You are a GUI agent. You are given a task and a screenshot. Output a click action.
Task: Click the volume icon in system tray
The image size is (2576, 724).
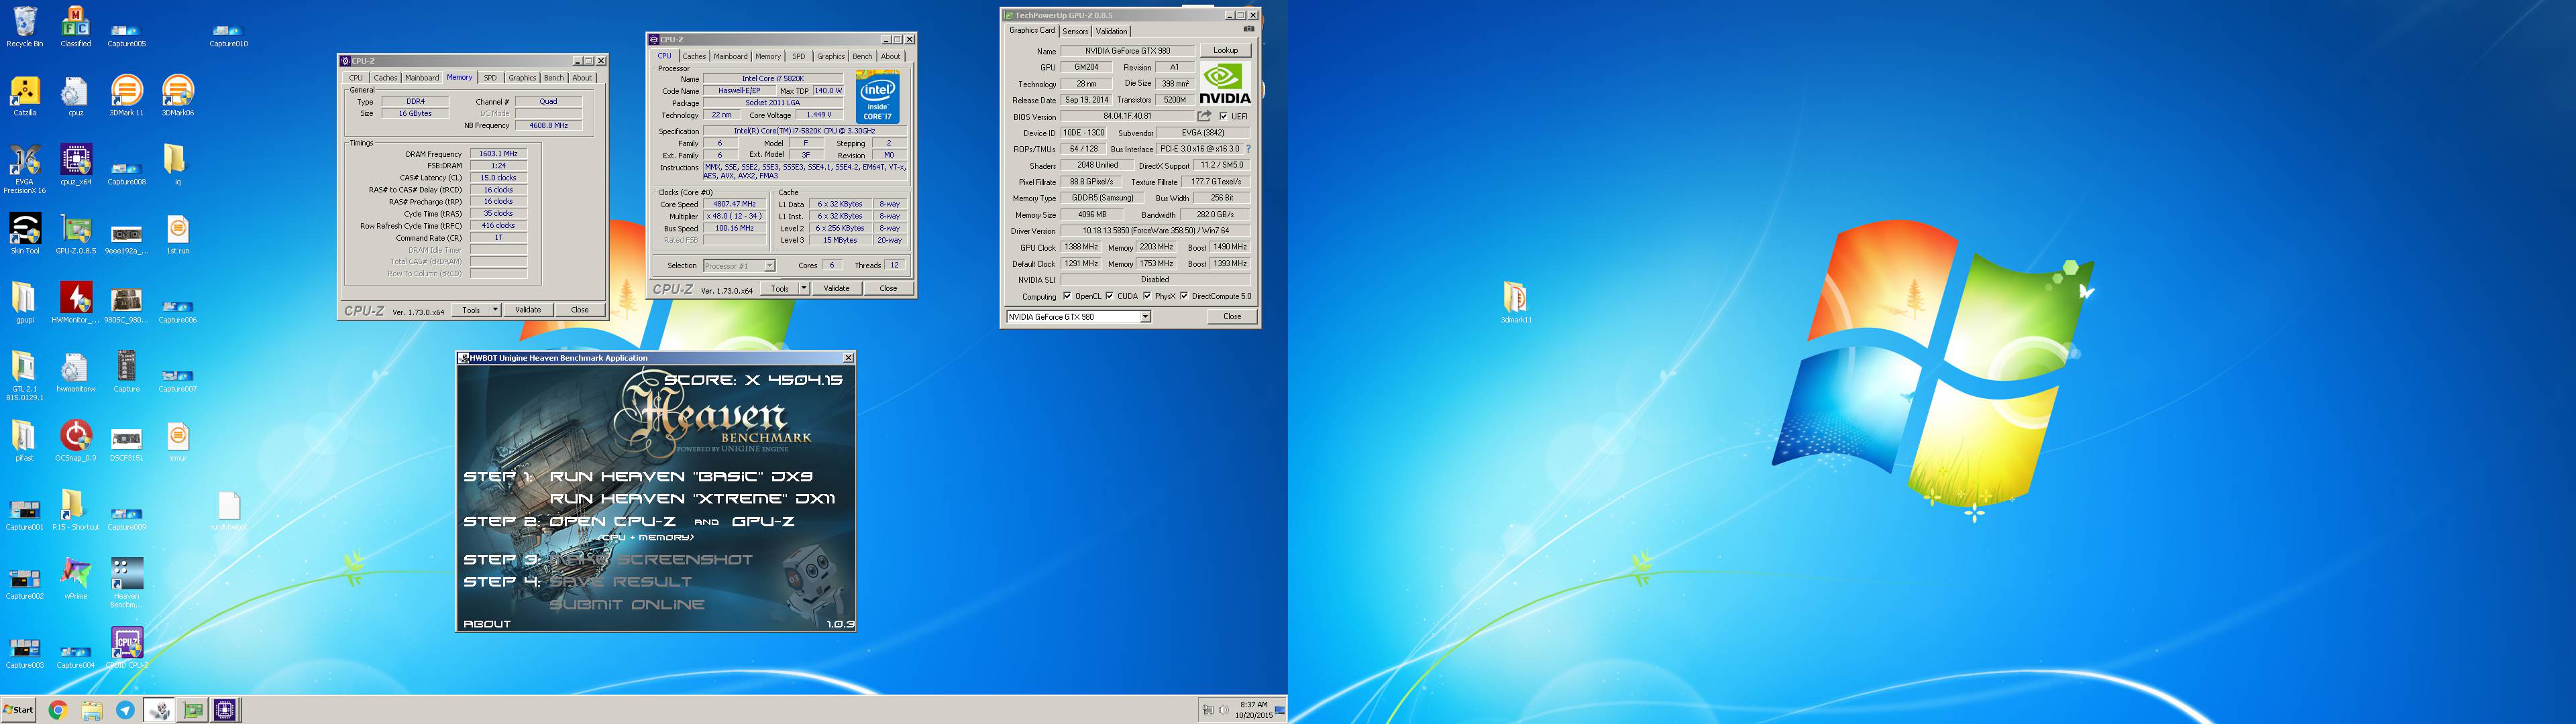pyautogui.click(x=1223, y=710)
